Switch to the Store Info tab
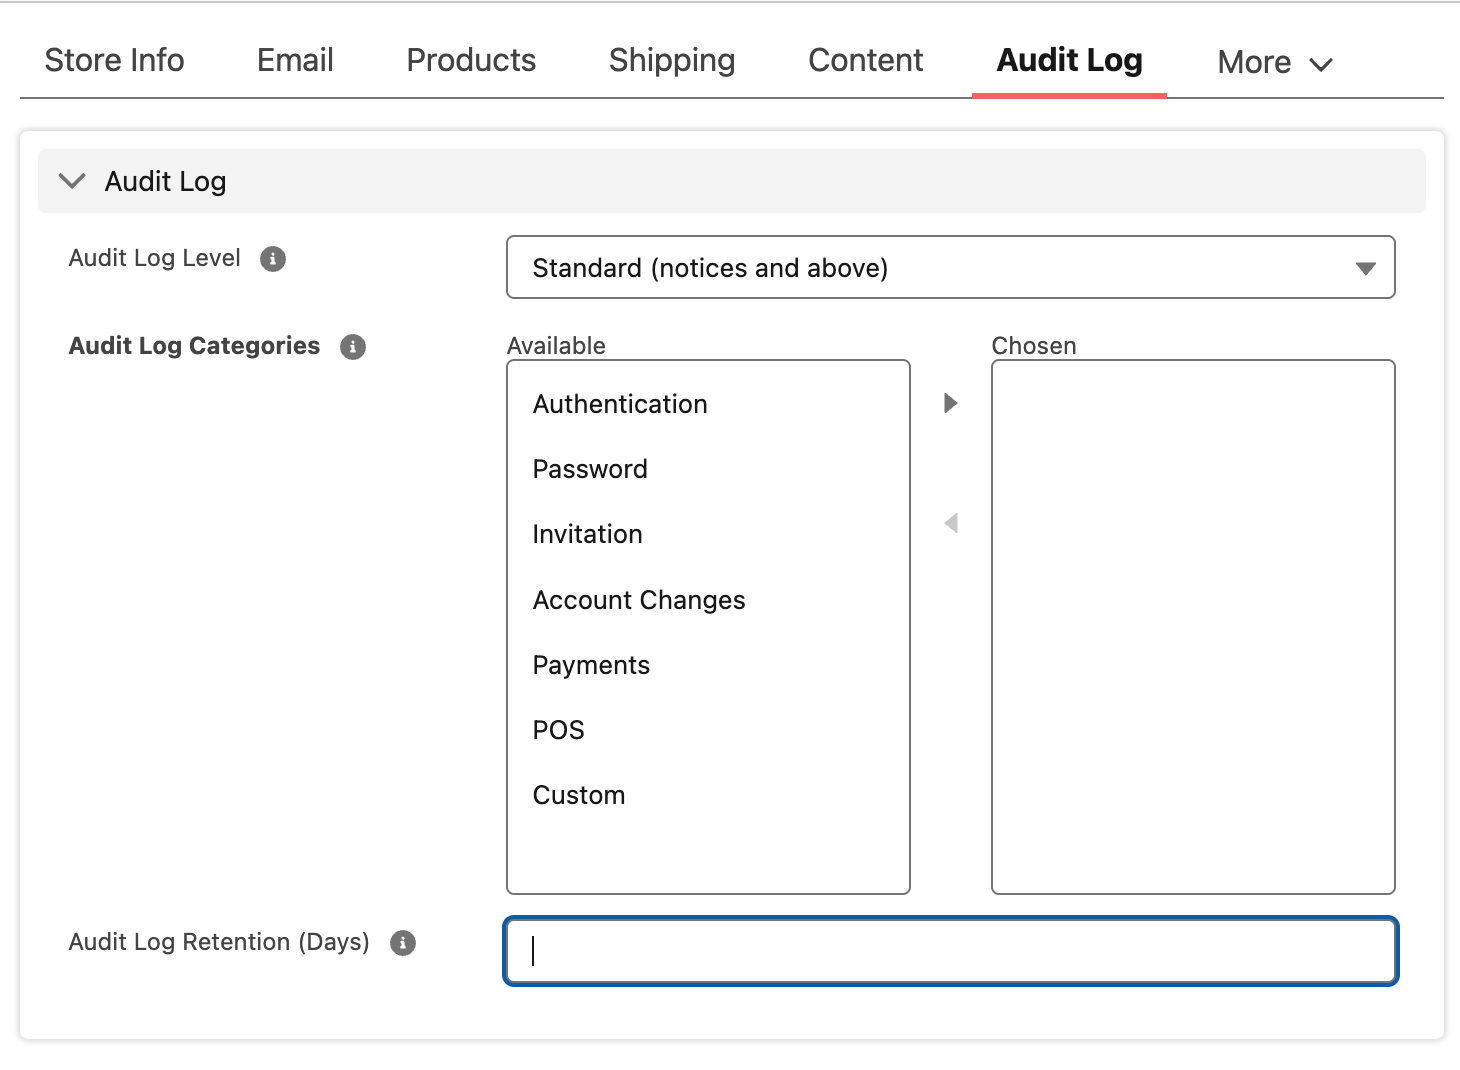This screenshot has height=1070, width=1460. pyautogui.click(x=115, y=60)
